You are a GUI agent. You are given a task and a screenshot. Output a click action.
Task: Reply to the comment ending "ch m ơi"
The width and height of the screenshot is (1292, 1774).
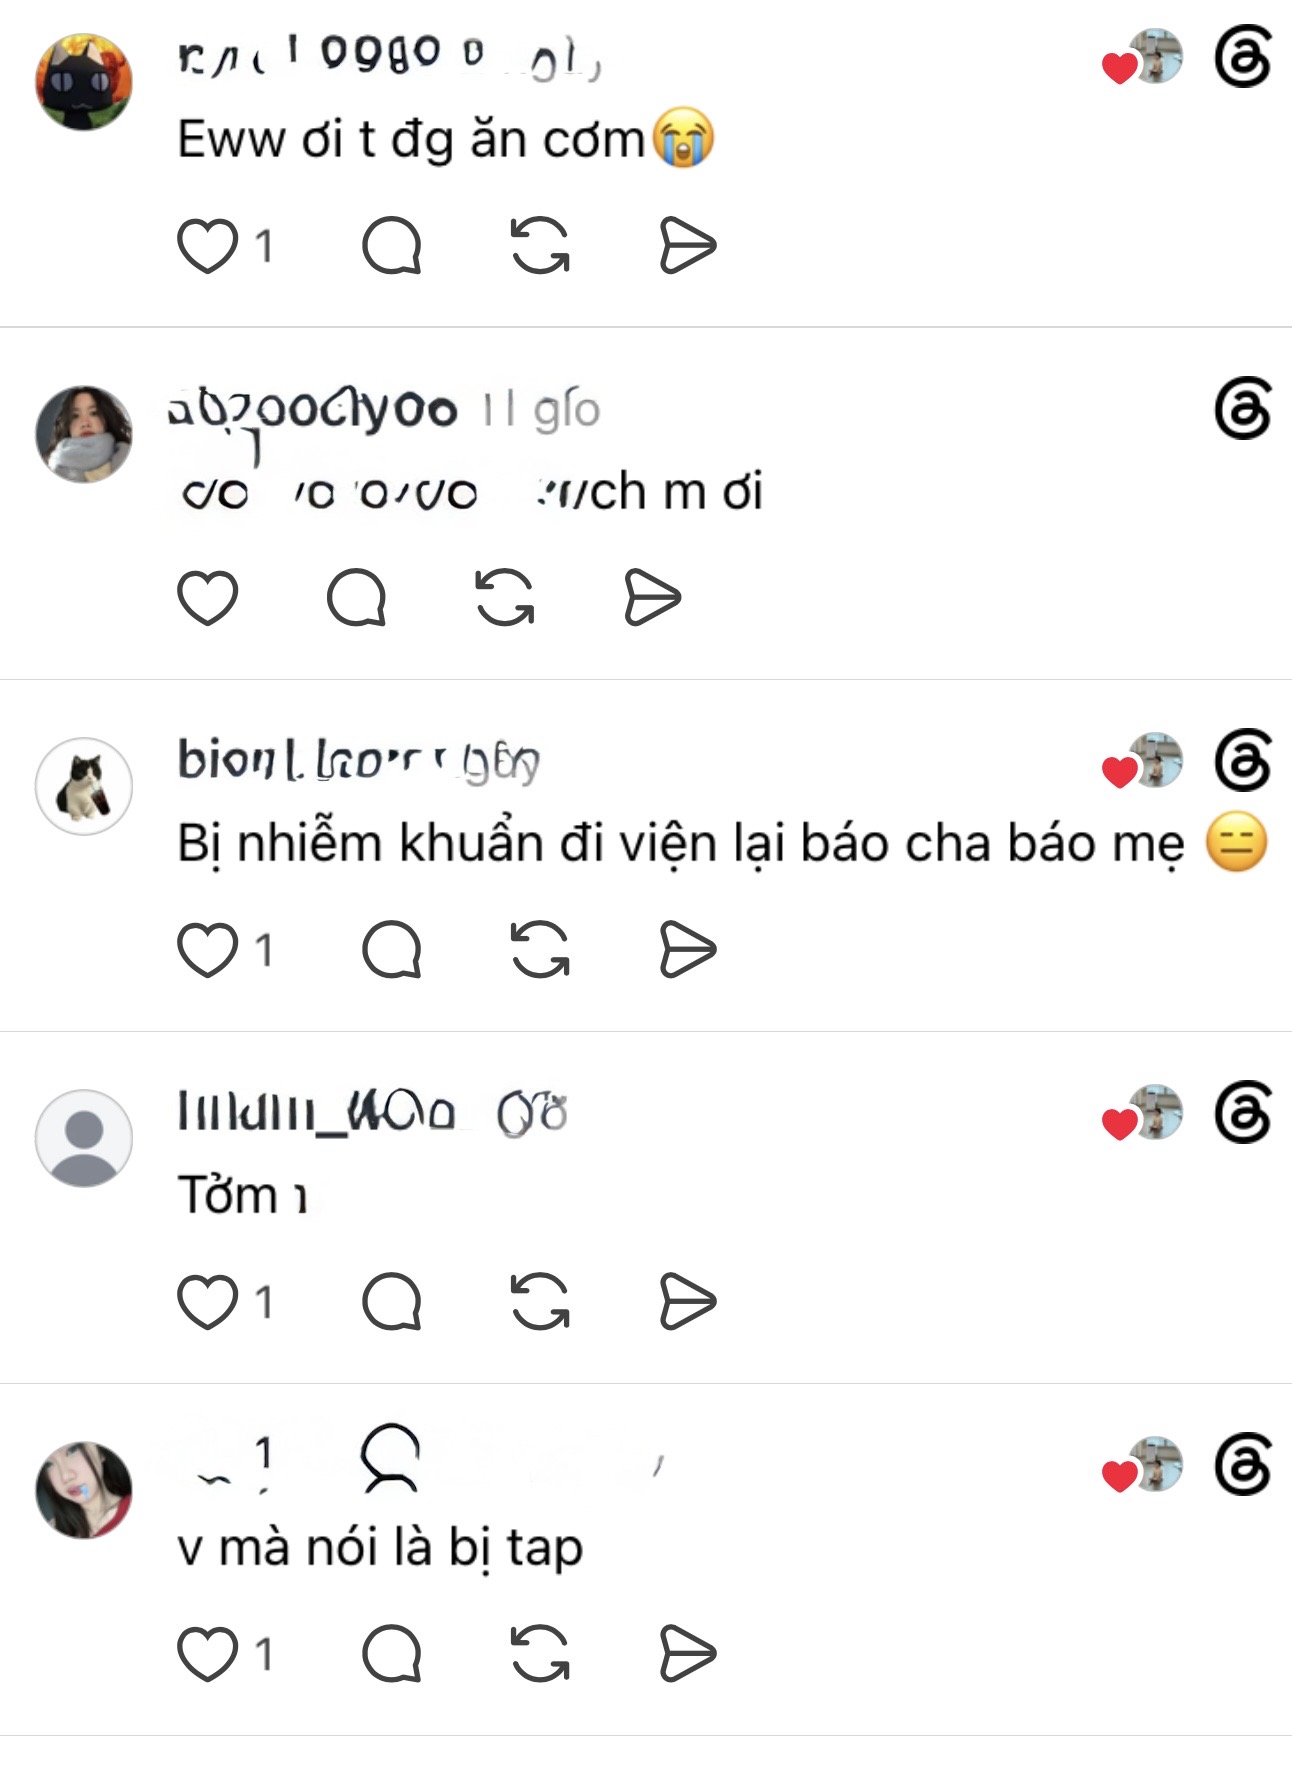tap(356, 598)
